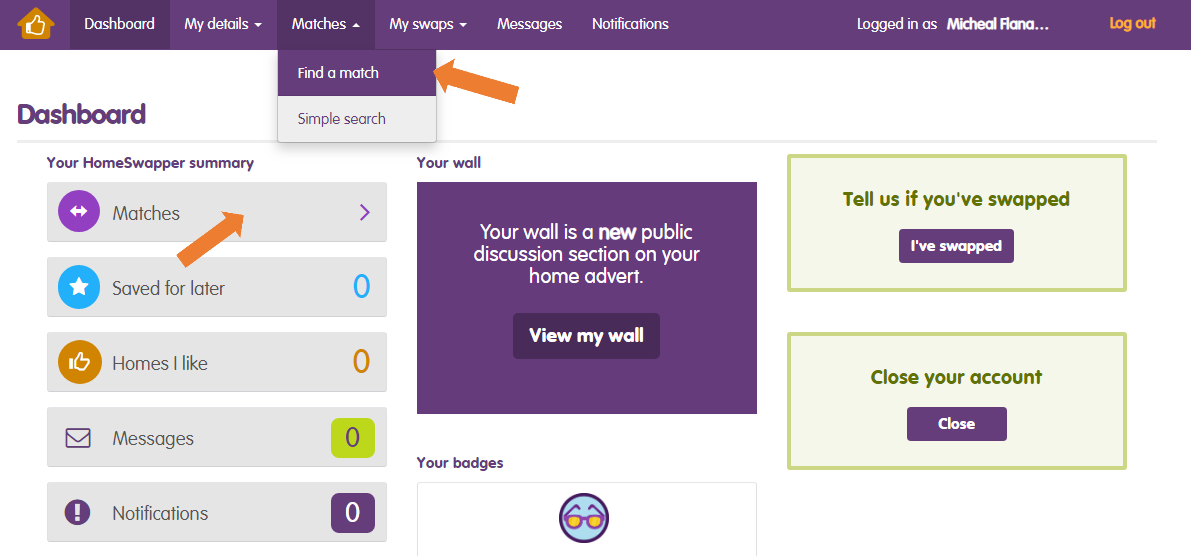Open the My swaps dropdown menu
This screenshot has height=556, width=1191.
click(x=428, y=24)
